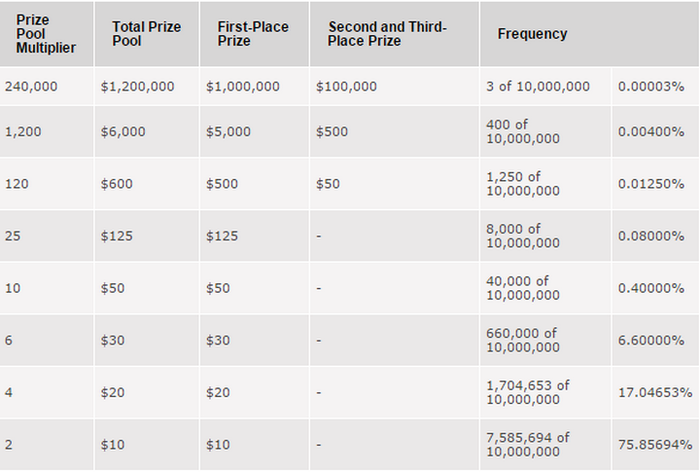This screenshot has width=700, height=473.
Task: Click the 0.01250% percentage cell
Action: (650, 185)
